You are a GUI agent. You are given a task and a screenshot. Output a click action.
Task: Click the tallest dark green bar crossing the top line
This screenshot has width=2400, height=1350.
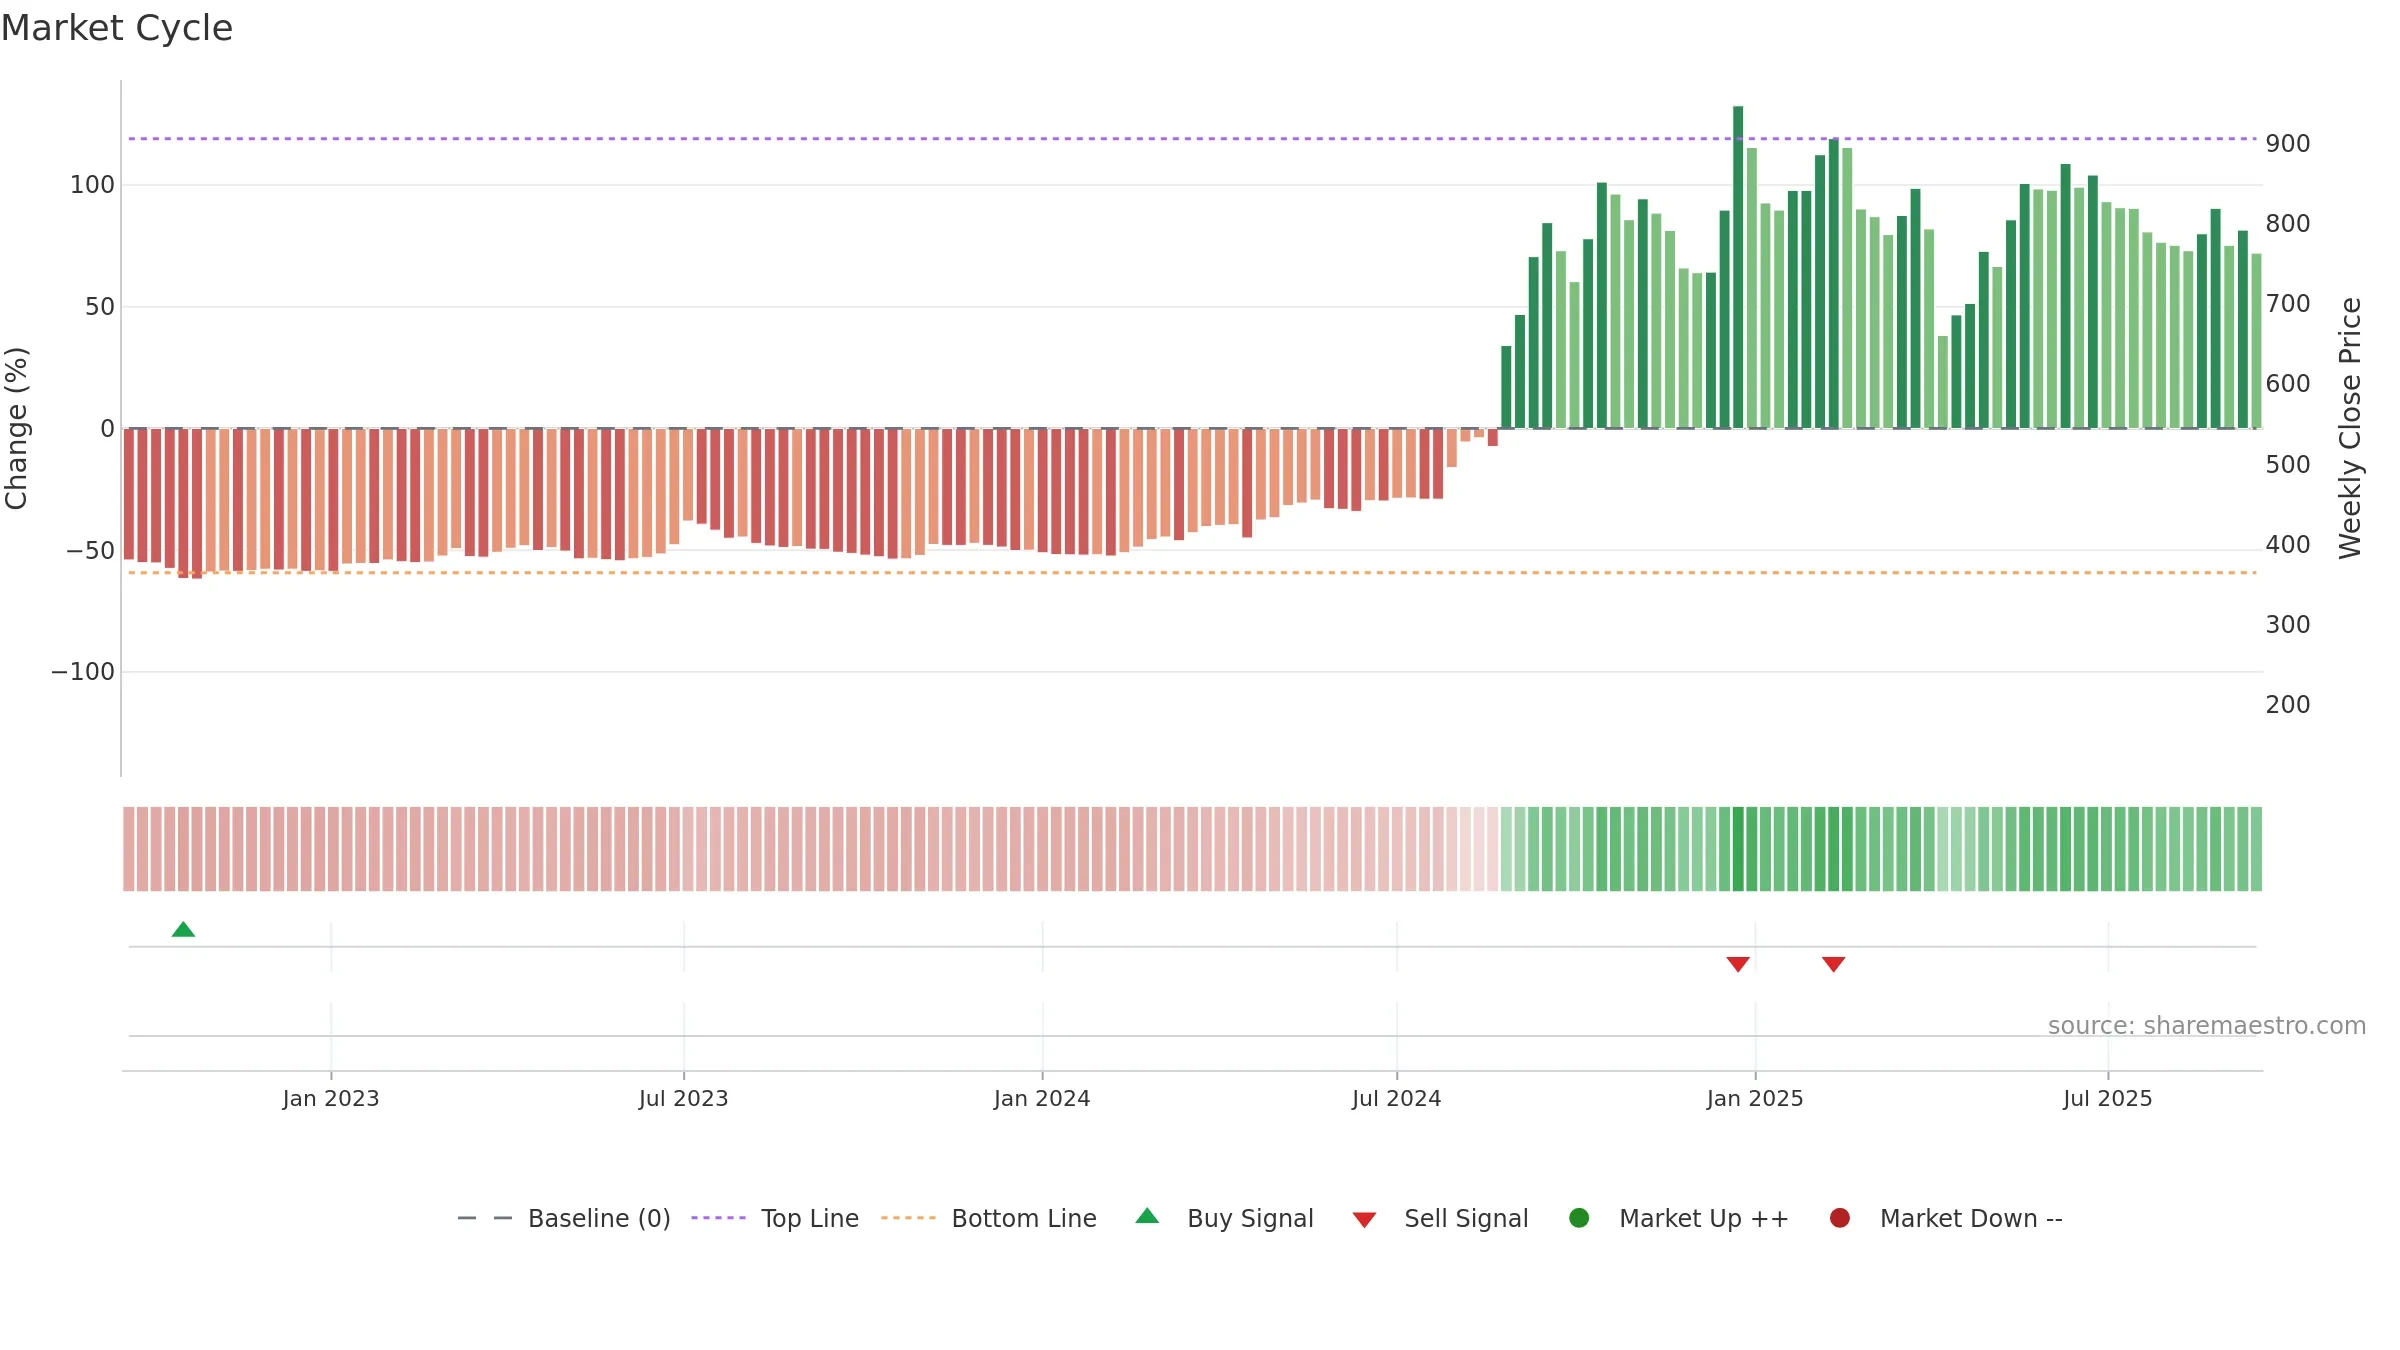[x=1738, y=267]
